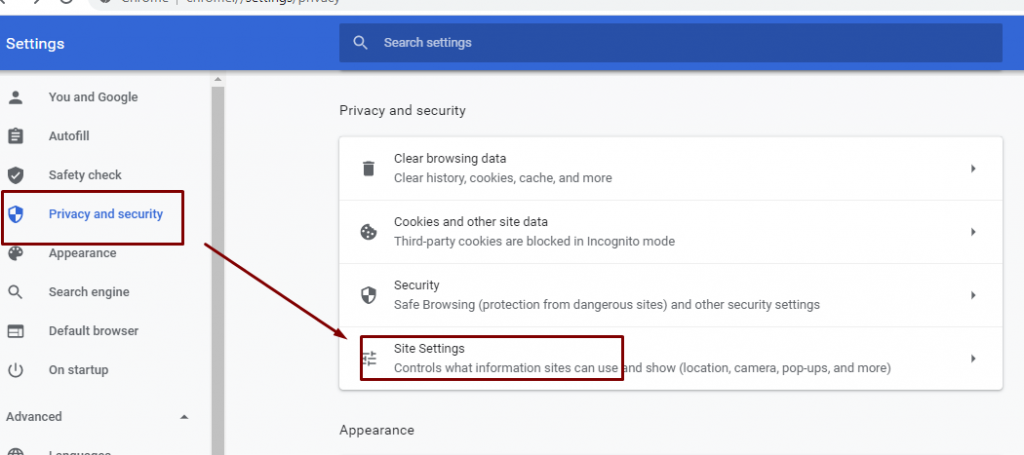Click the Default browser window icon
Viewport: 1024px width, 455px height.
pyautogui.click(x=15, y=331)
